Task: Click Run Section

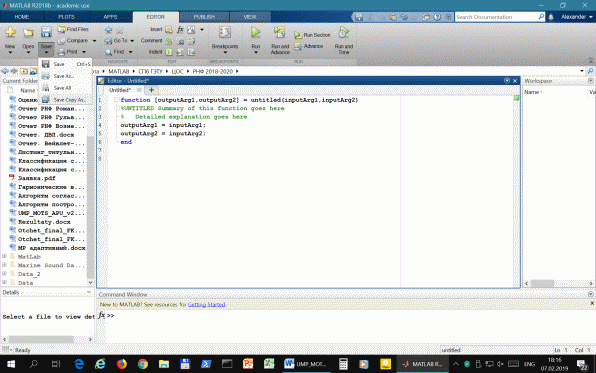Action: coord(312,35)
